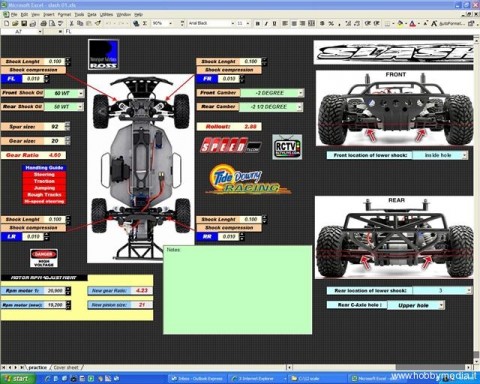Click the Increase Decimal icon
The image size is (480, 384).
[348, 23]
